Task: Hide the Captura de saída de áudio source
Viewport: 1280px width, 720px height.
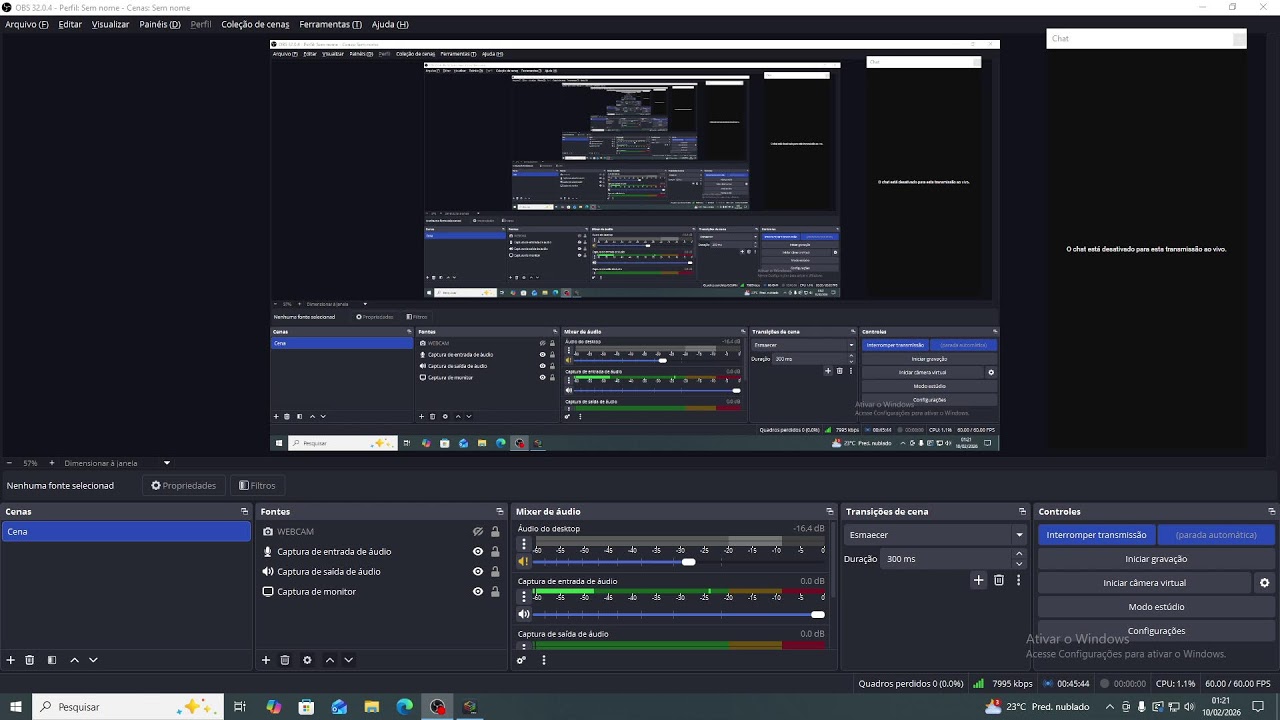Action: (478, 572)
